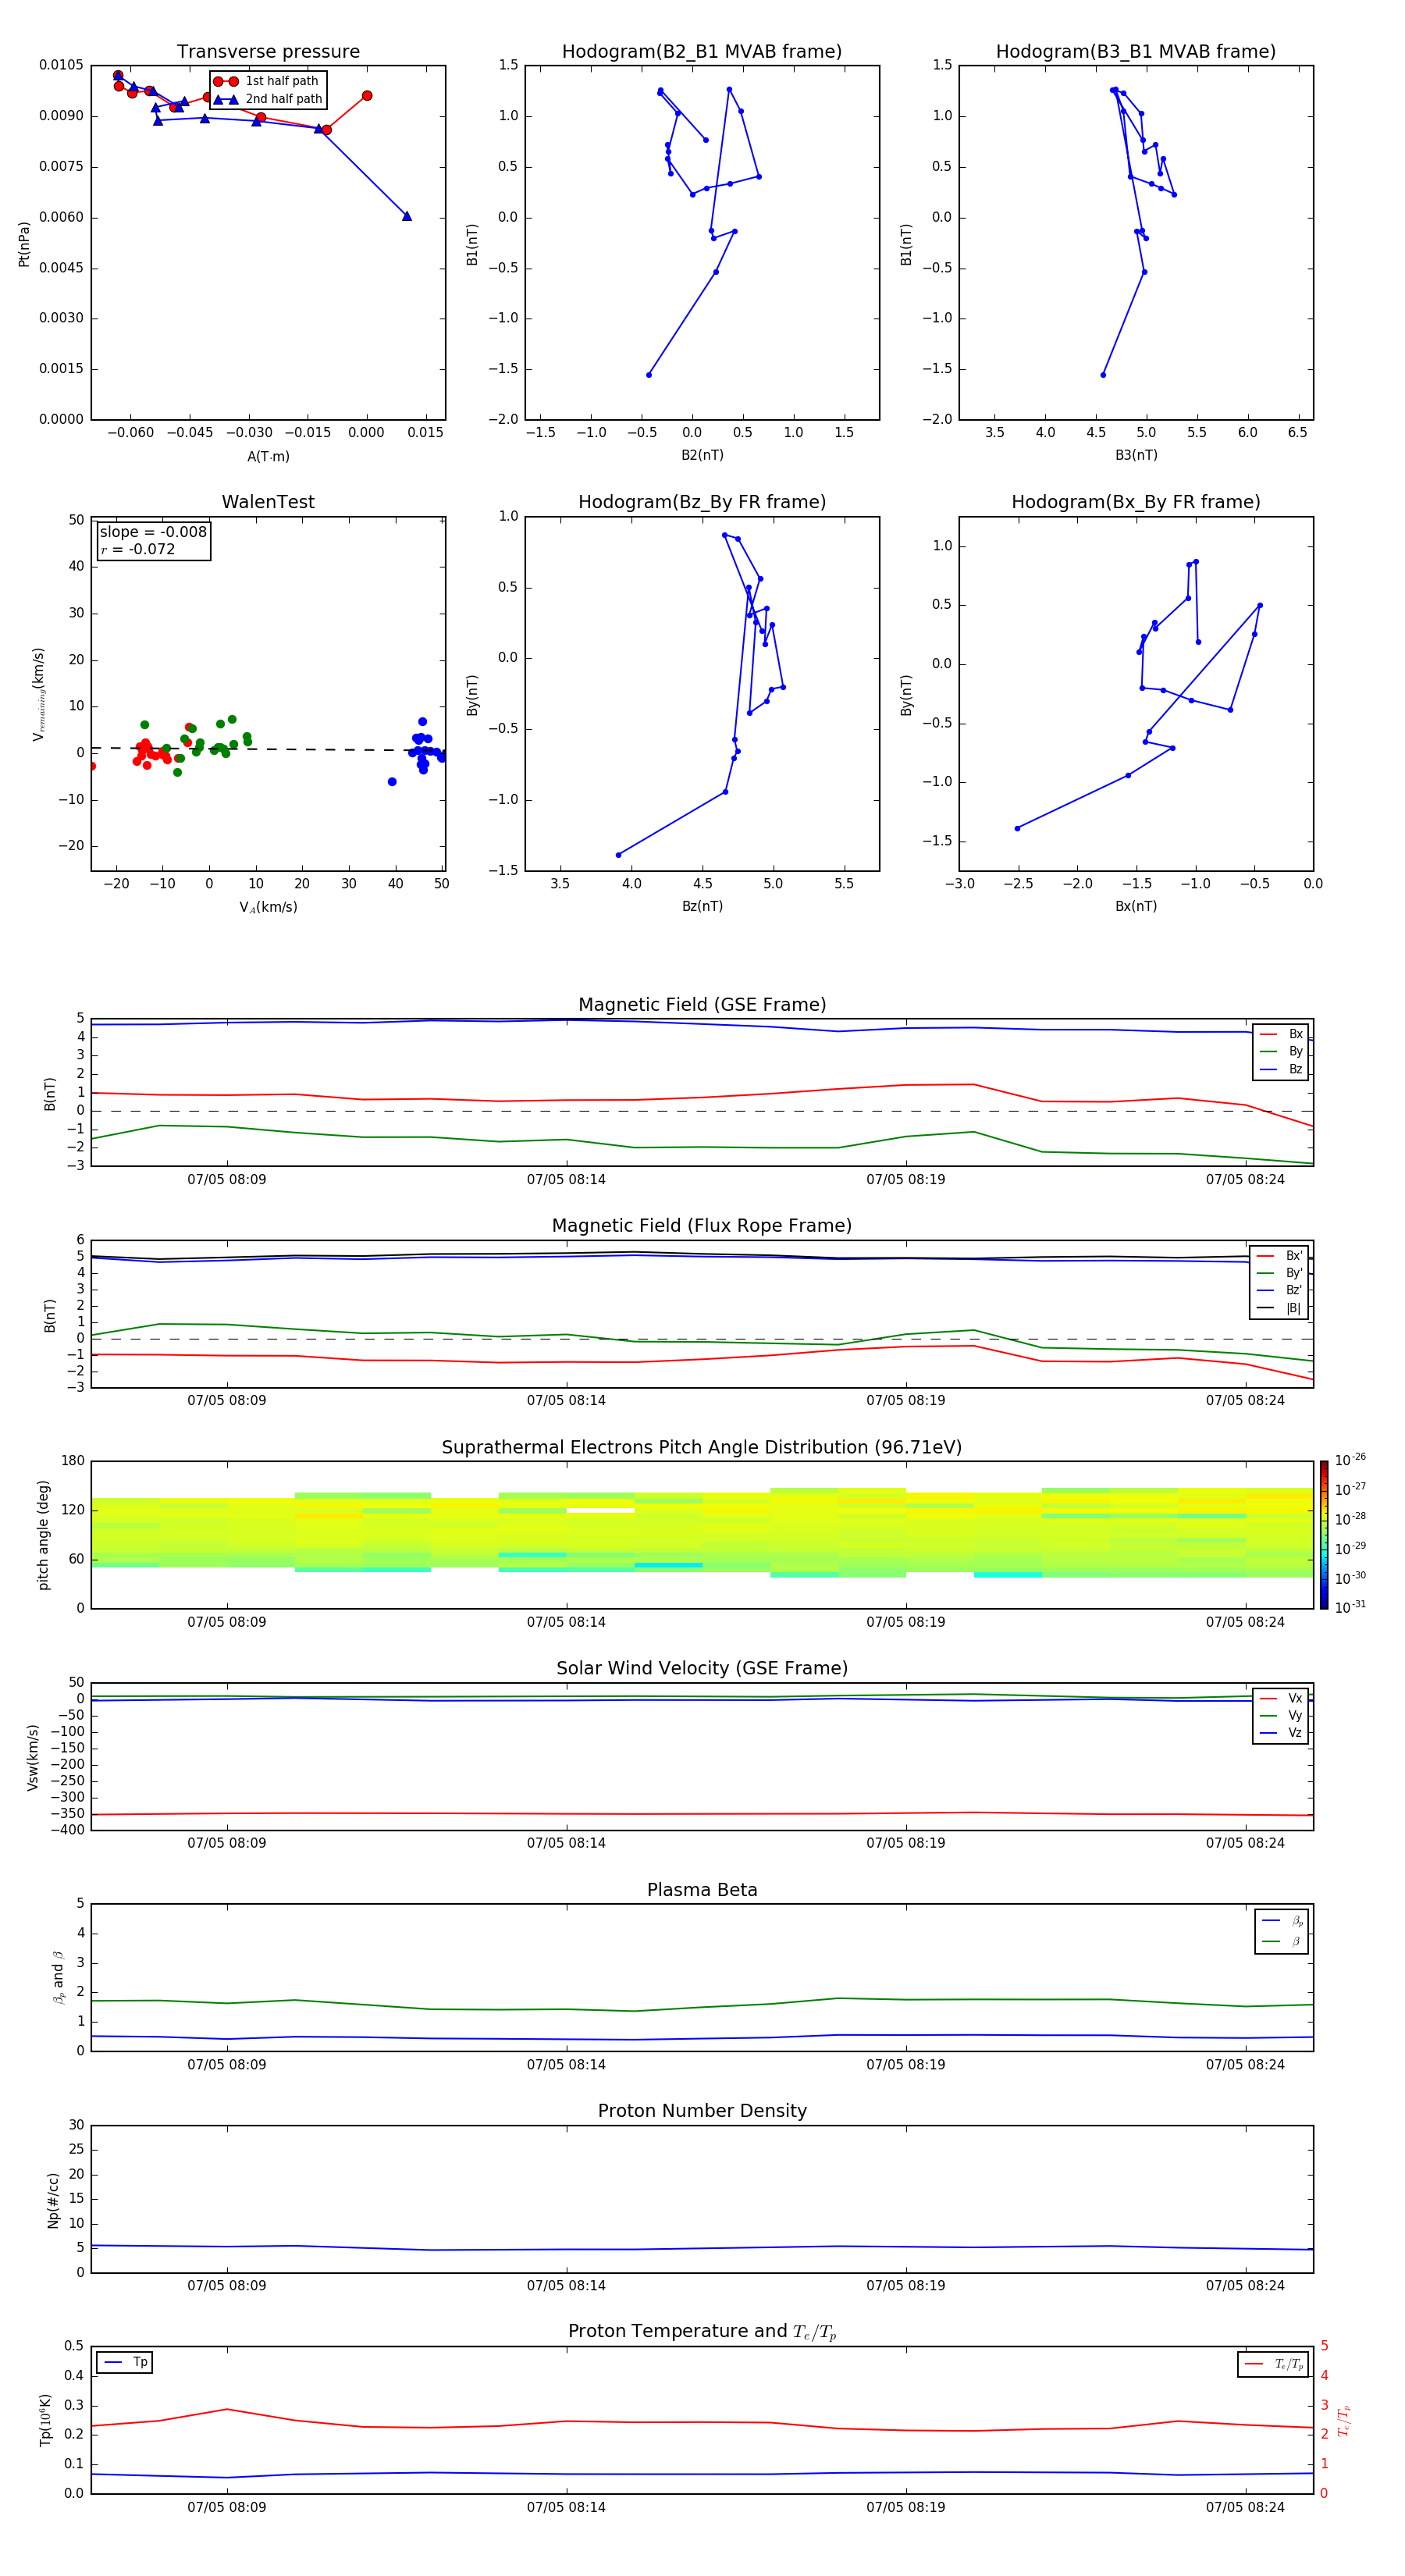Click the Suprathermal Electrons Pitch Angle Distribution title
Screen dimensions: 1405x2576
tap(702, 1448)
